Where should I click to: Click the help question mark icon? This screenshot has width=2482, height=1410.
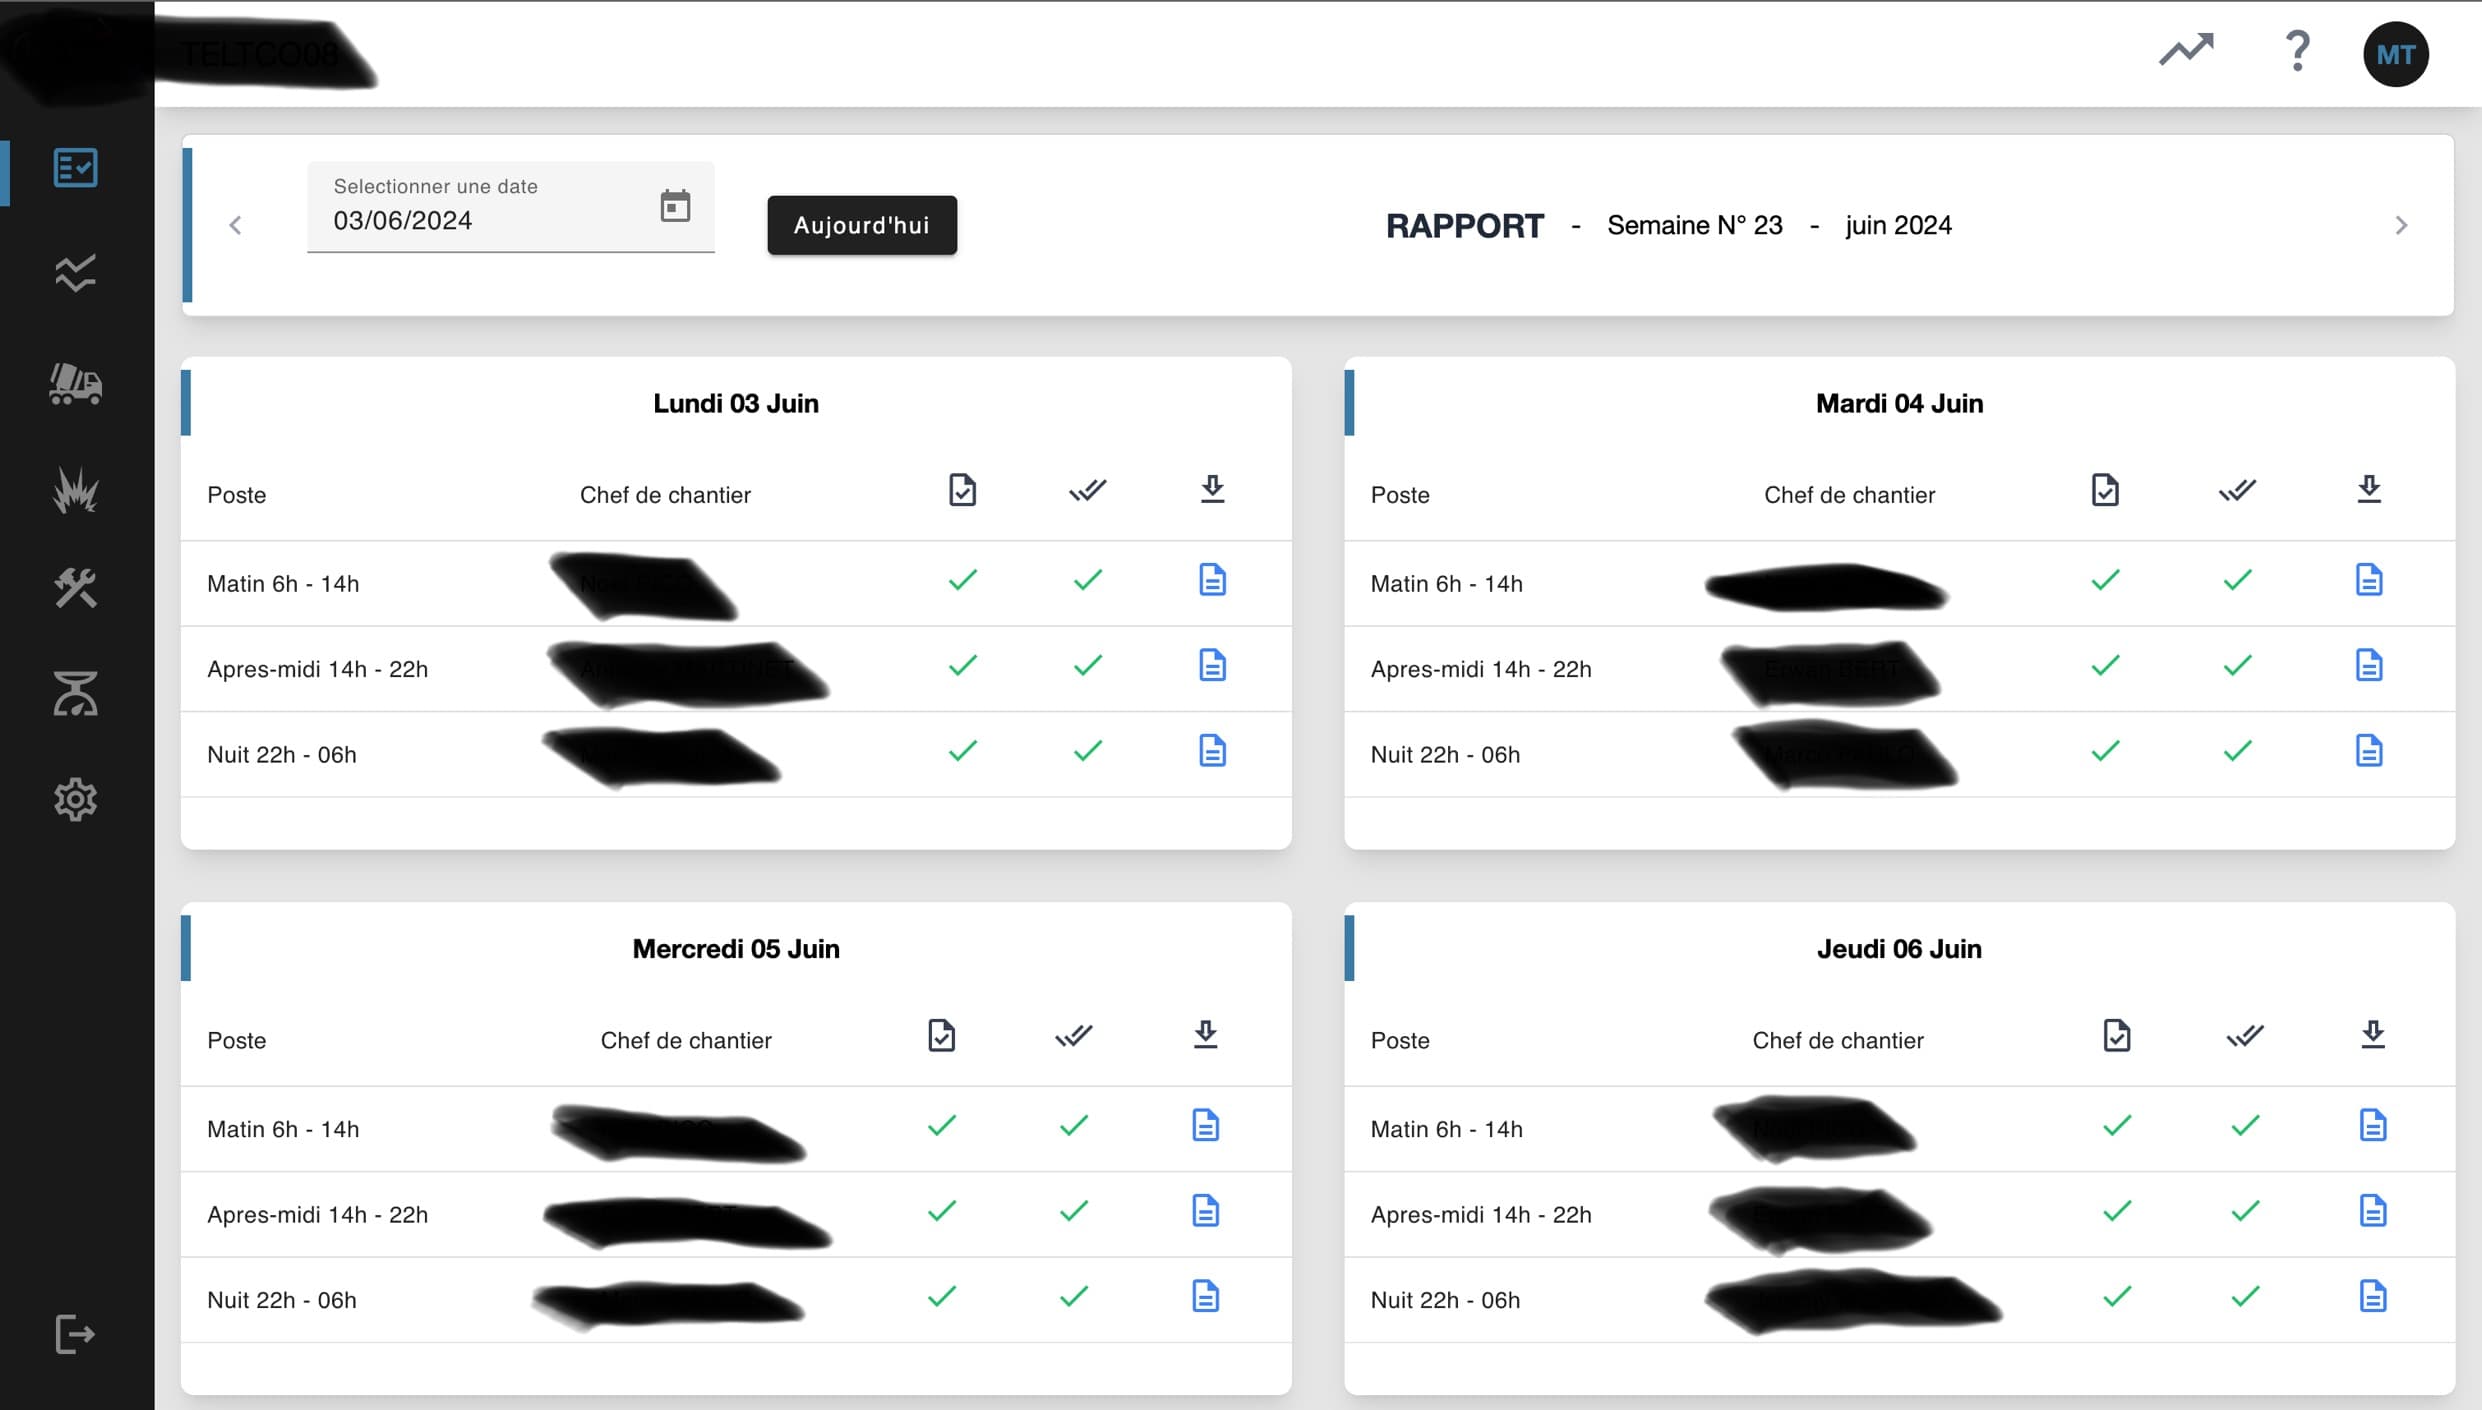(x=2297, y=51)
